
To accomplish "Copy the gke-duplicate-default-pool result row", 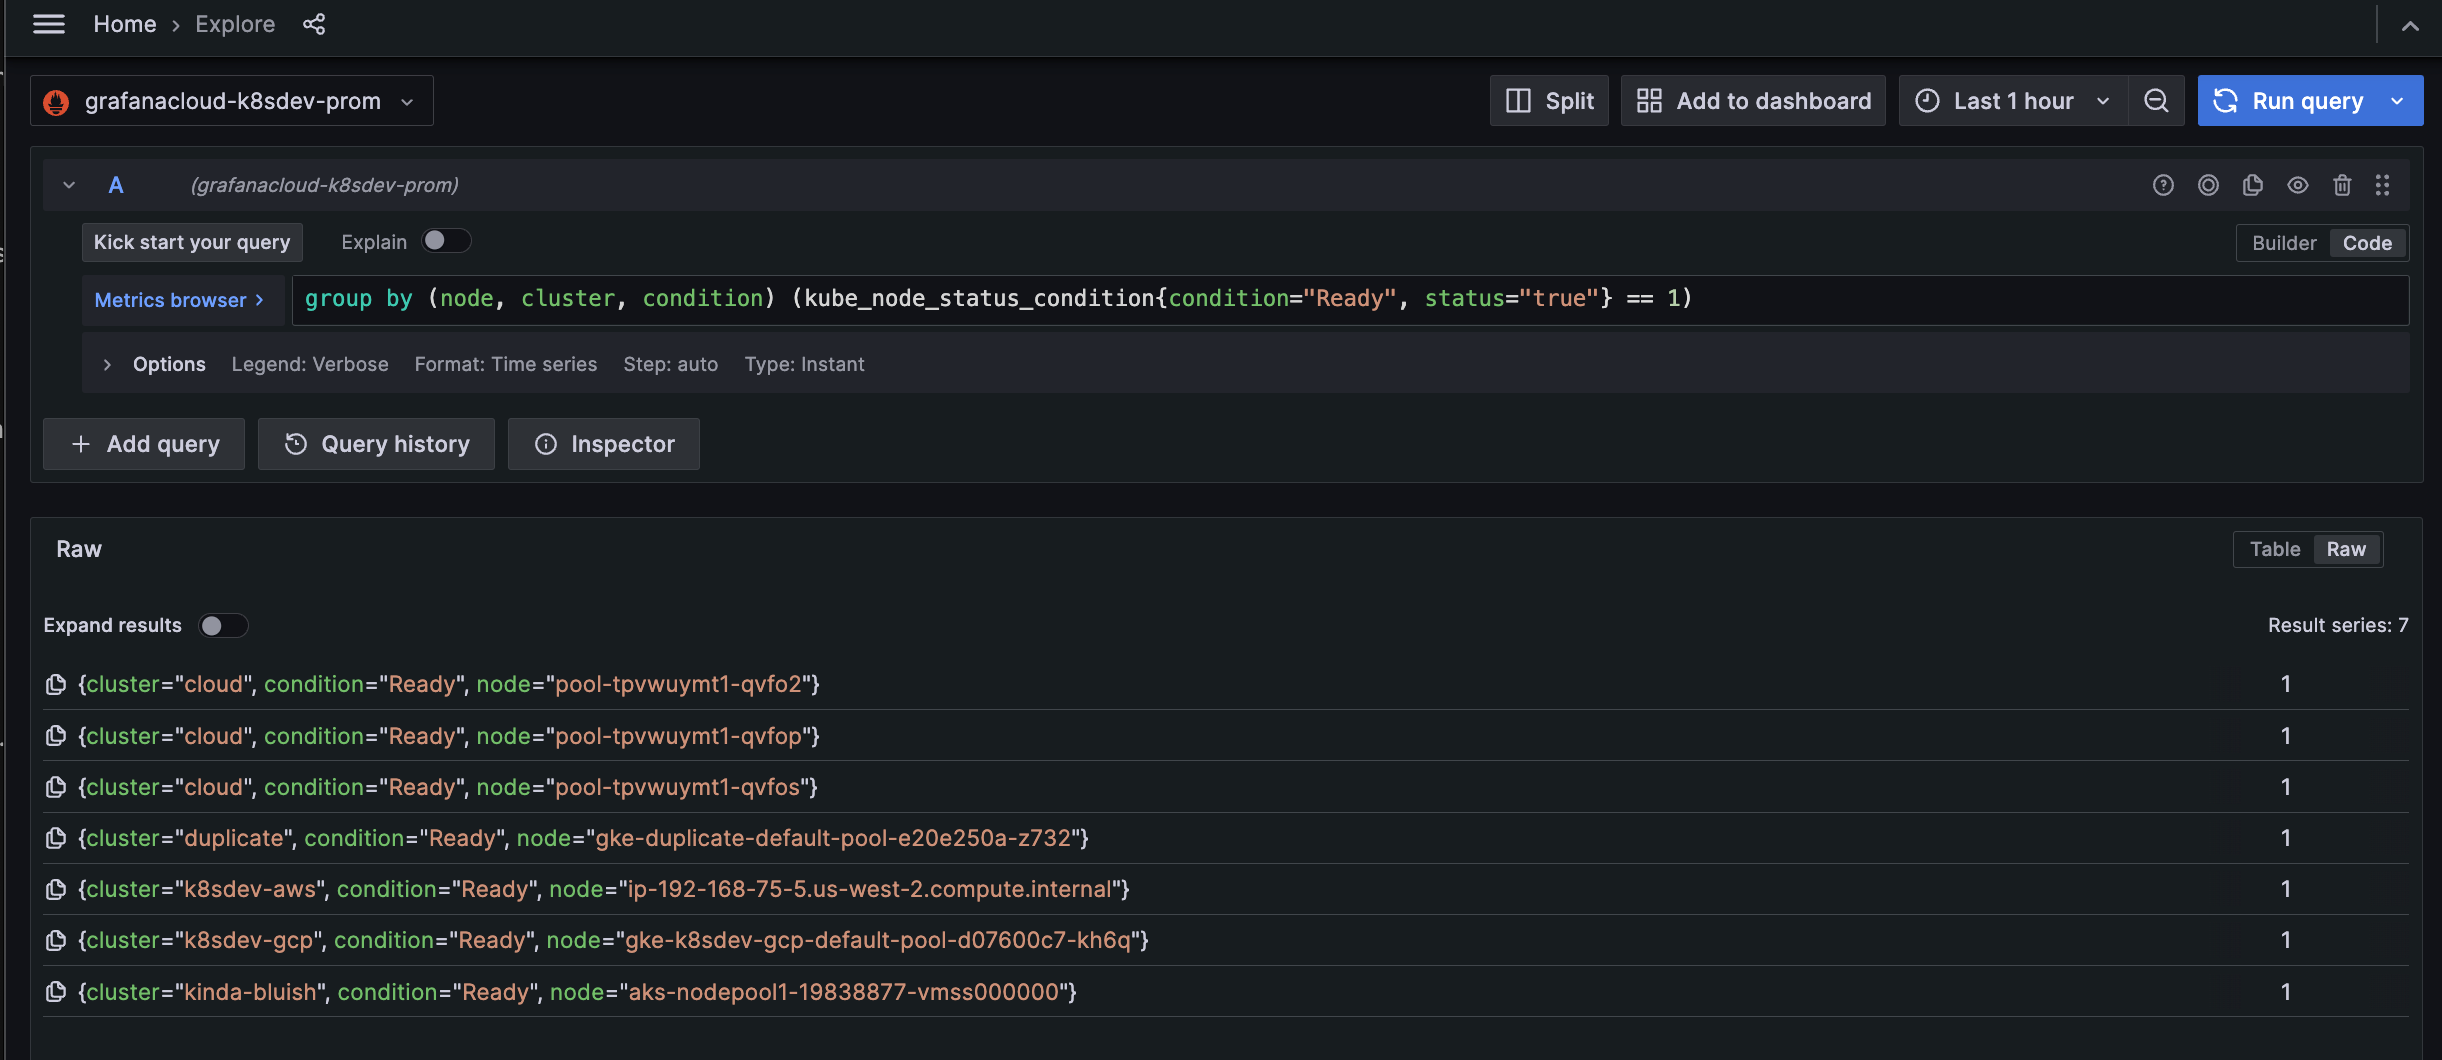I will coord(56,838).
